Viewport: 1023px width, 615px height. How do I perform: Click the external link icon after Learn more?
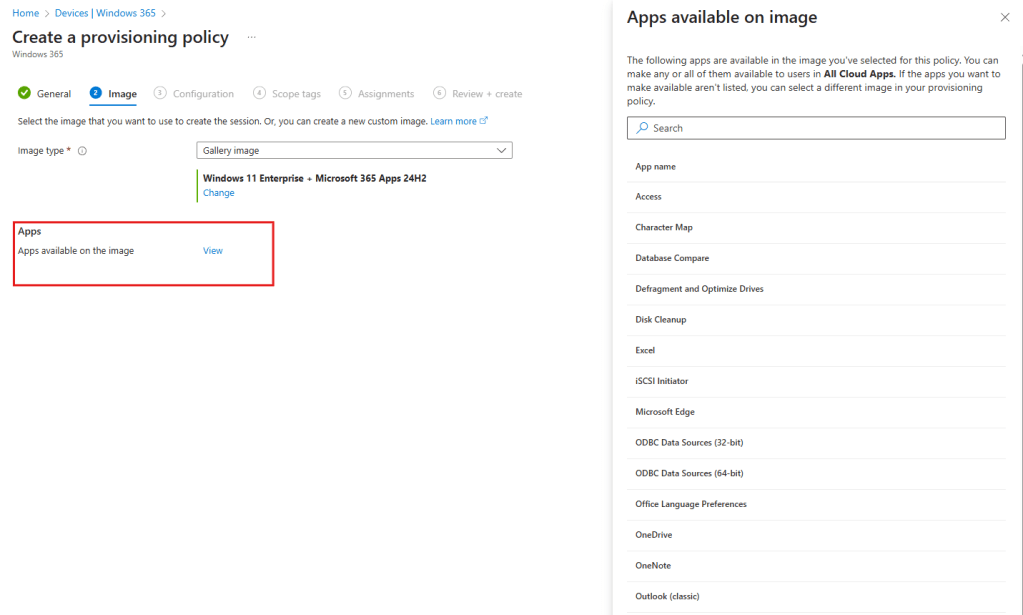point(484,121)
